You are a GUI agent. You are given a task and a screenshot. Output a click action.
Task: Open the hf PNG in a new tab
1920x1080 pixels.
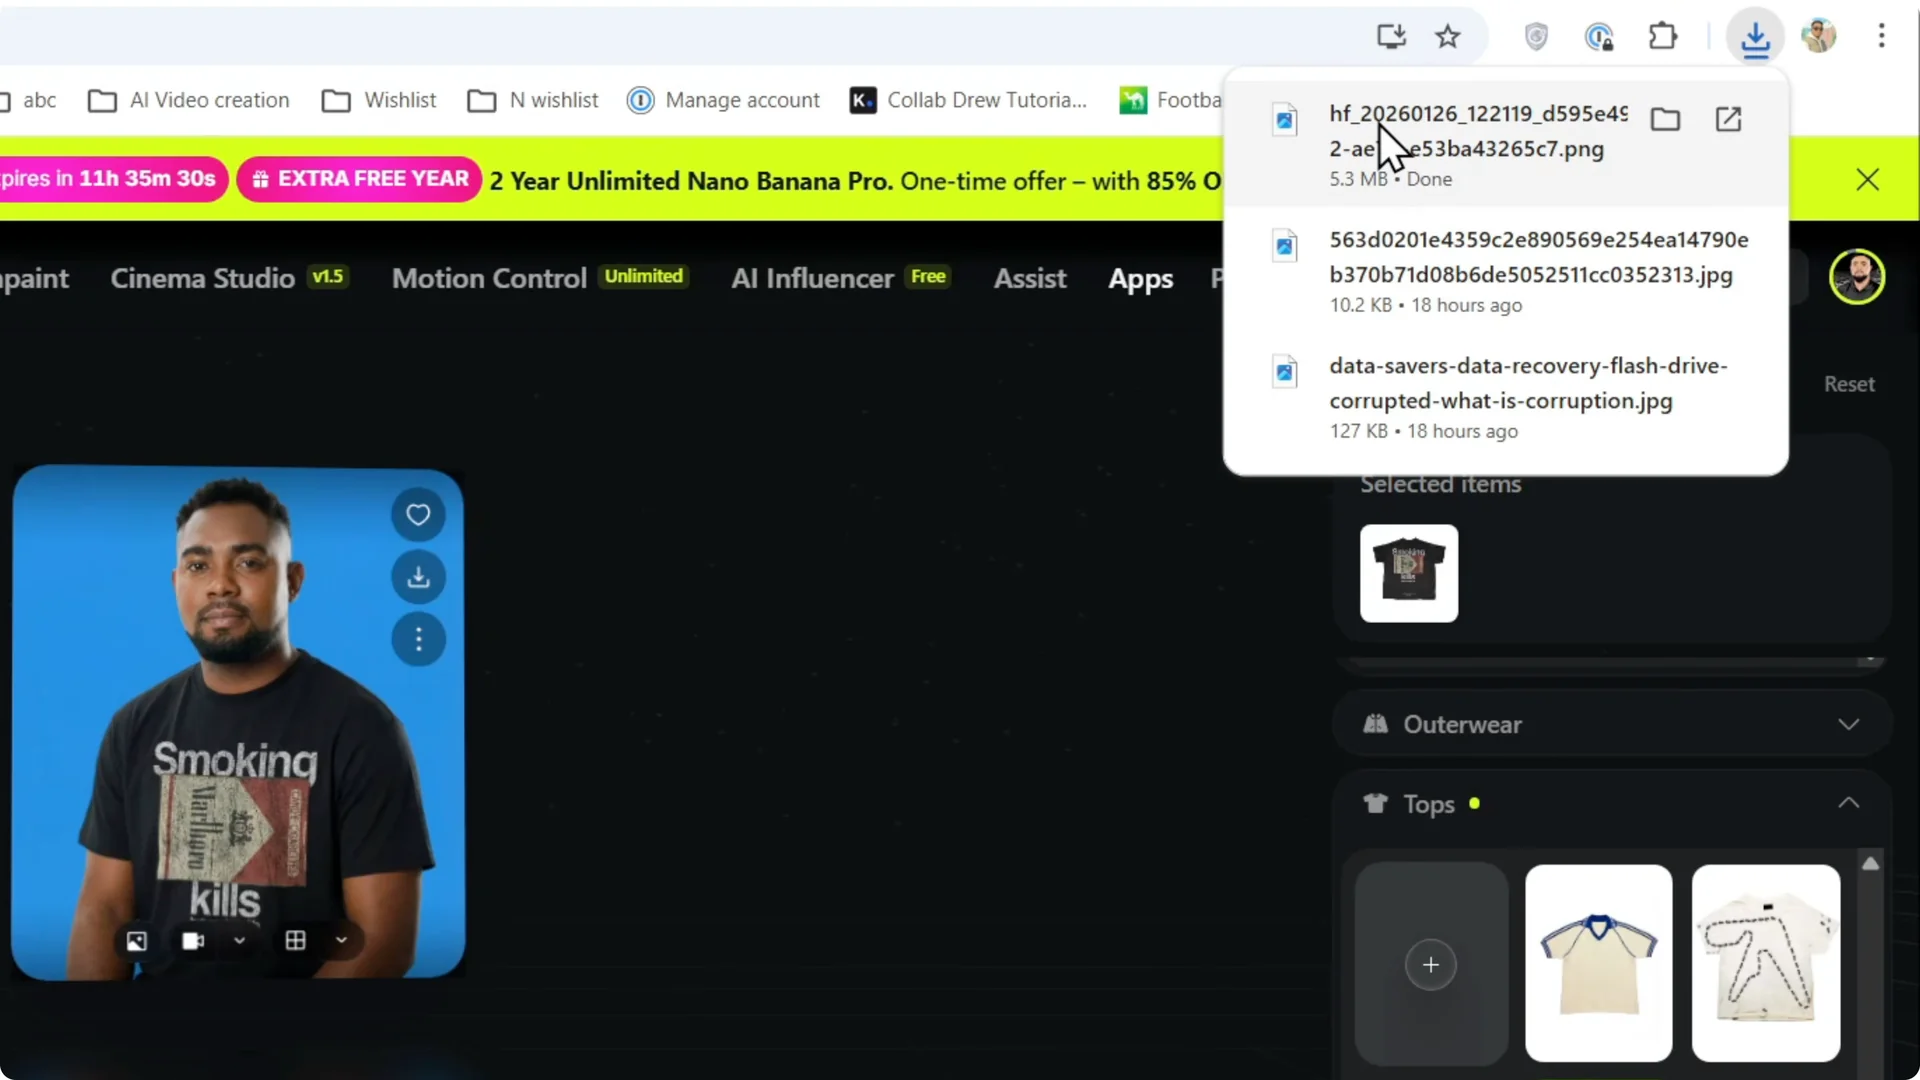[1729, 119]
